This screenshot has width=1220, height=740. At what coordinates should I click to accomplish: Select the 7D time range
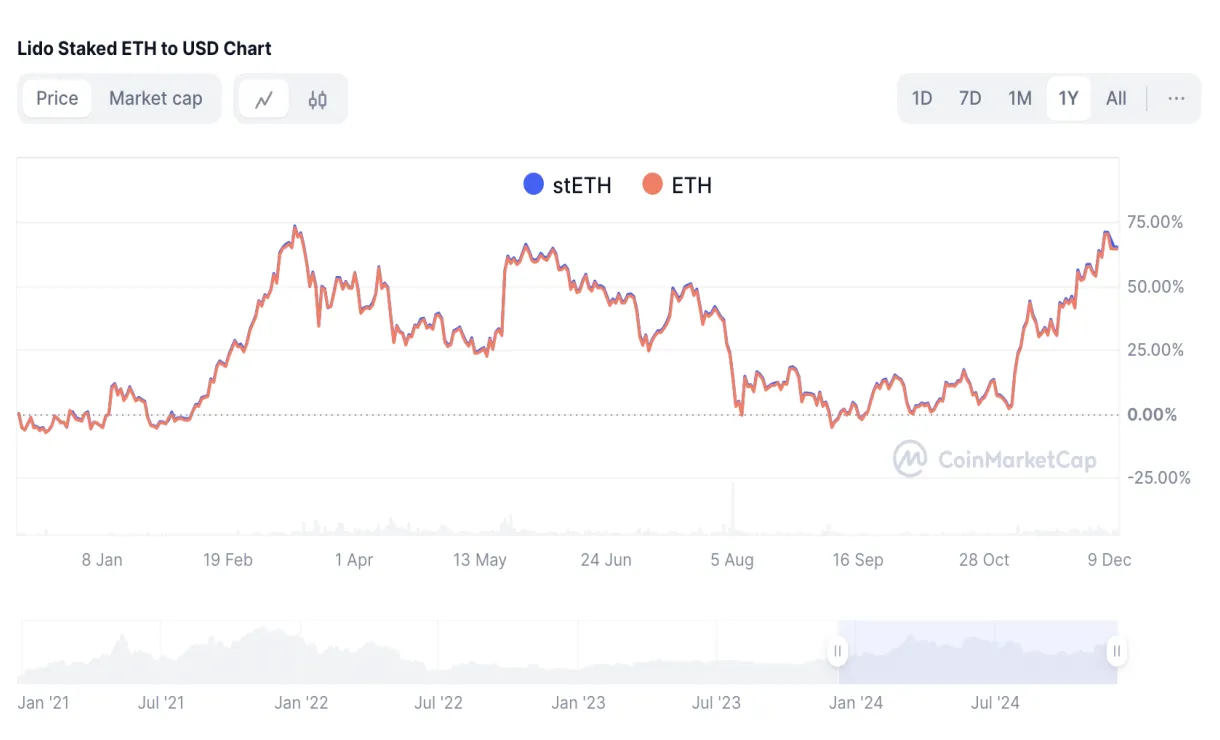970,98
